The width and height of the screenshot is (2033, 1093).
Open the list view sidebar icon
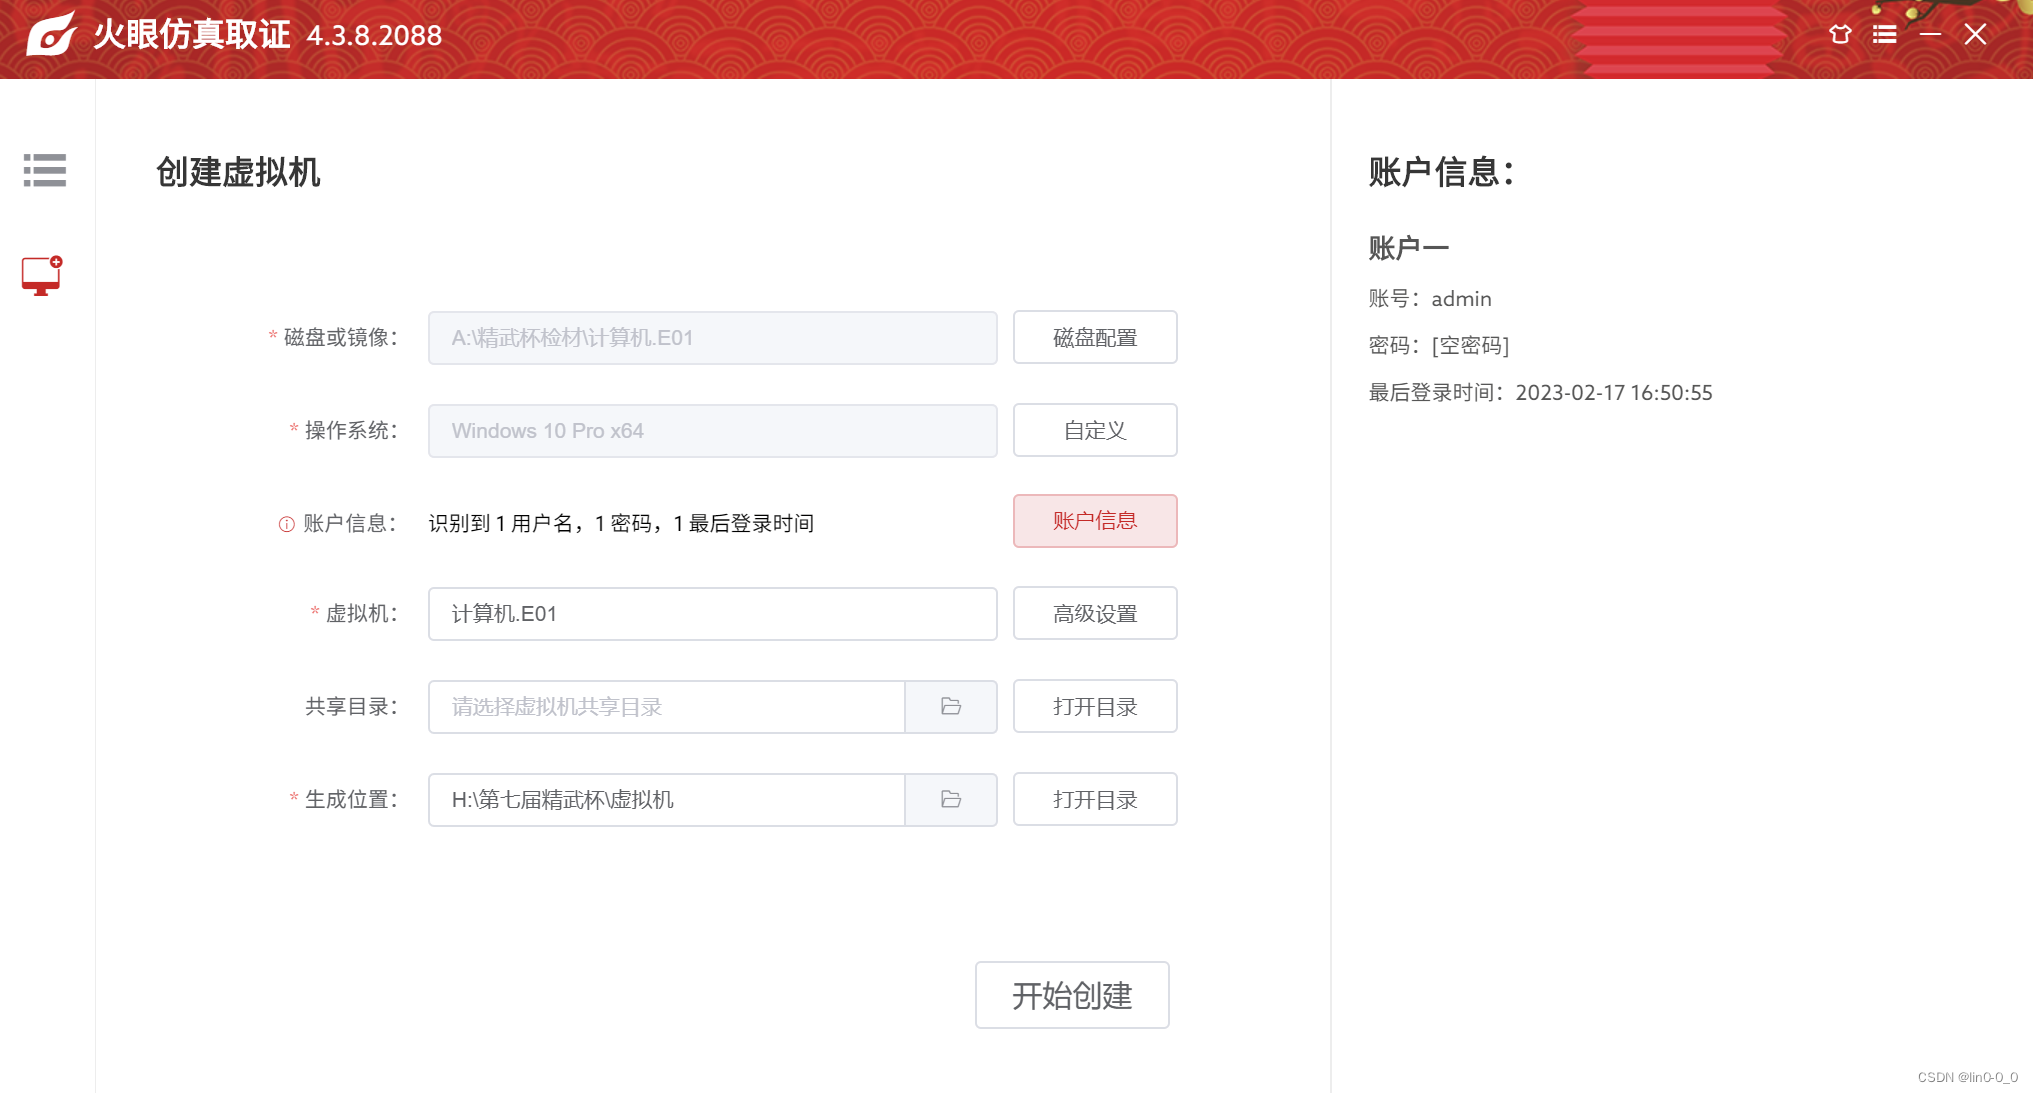tap(45, 170)
